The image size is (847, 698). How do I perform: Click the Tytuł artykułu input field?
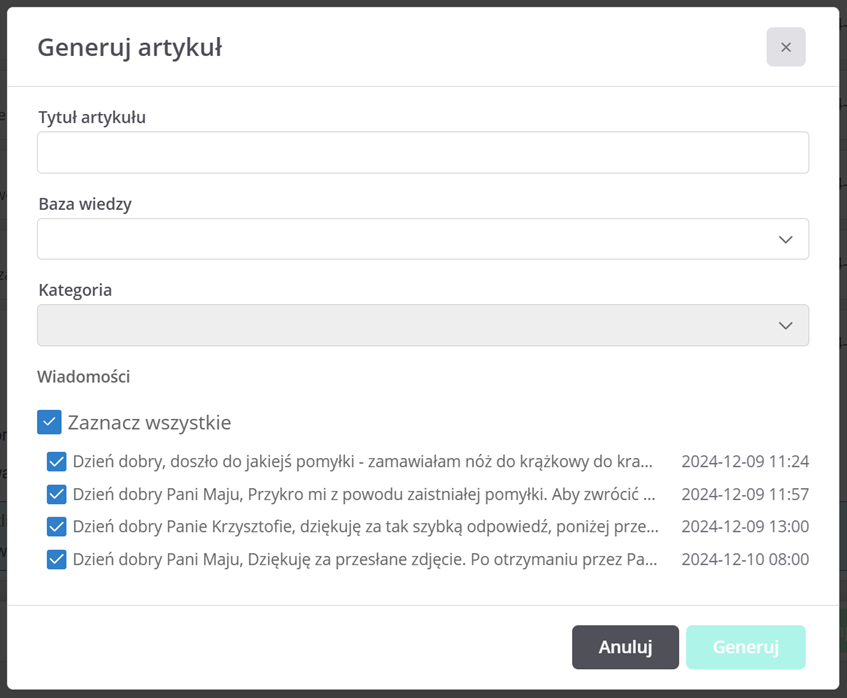[423, 152]
